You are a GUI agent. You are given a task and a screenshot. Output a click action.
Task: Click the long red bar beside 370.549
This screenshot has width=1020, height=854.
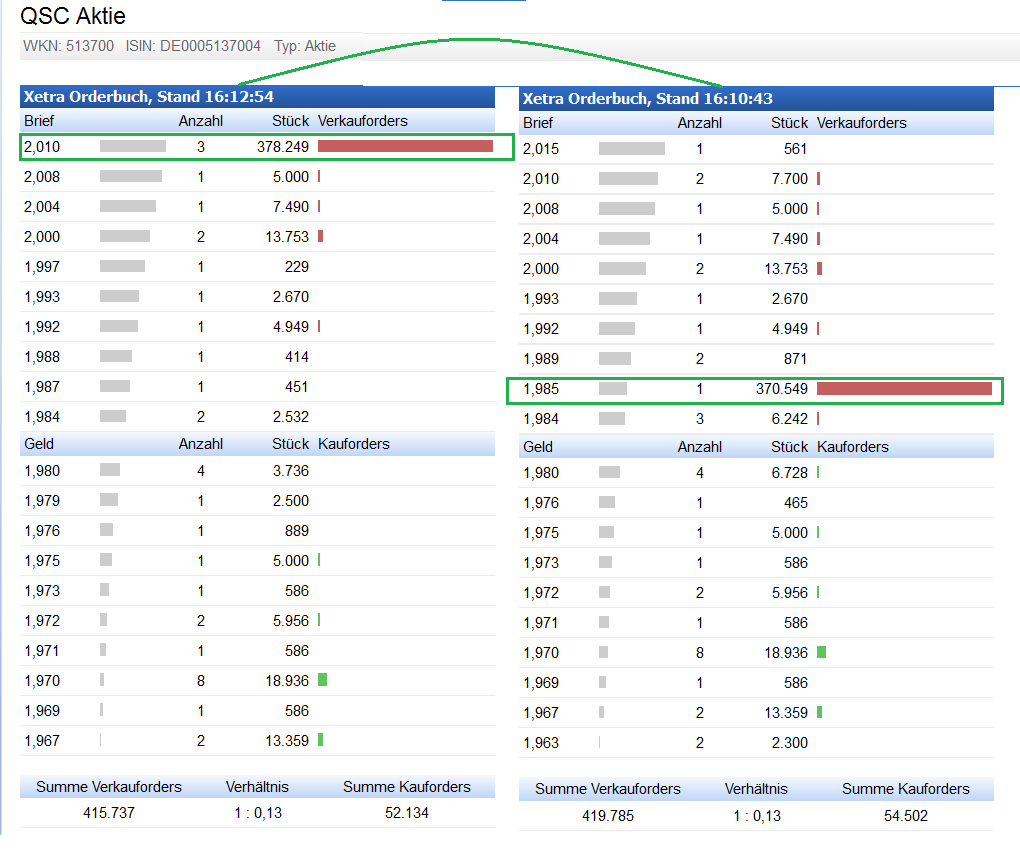[x=904, y=389]
